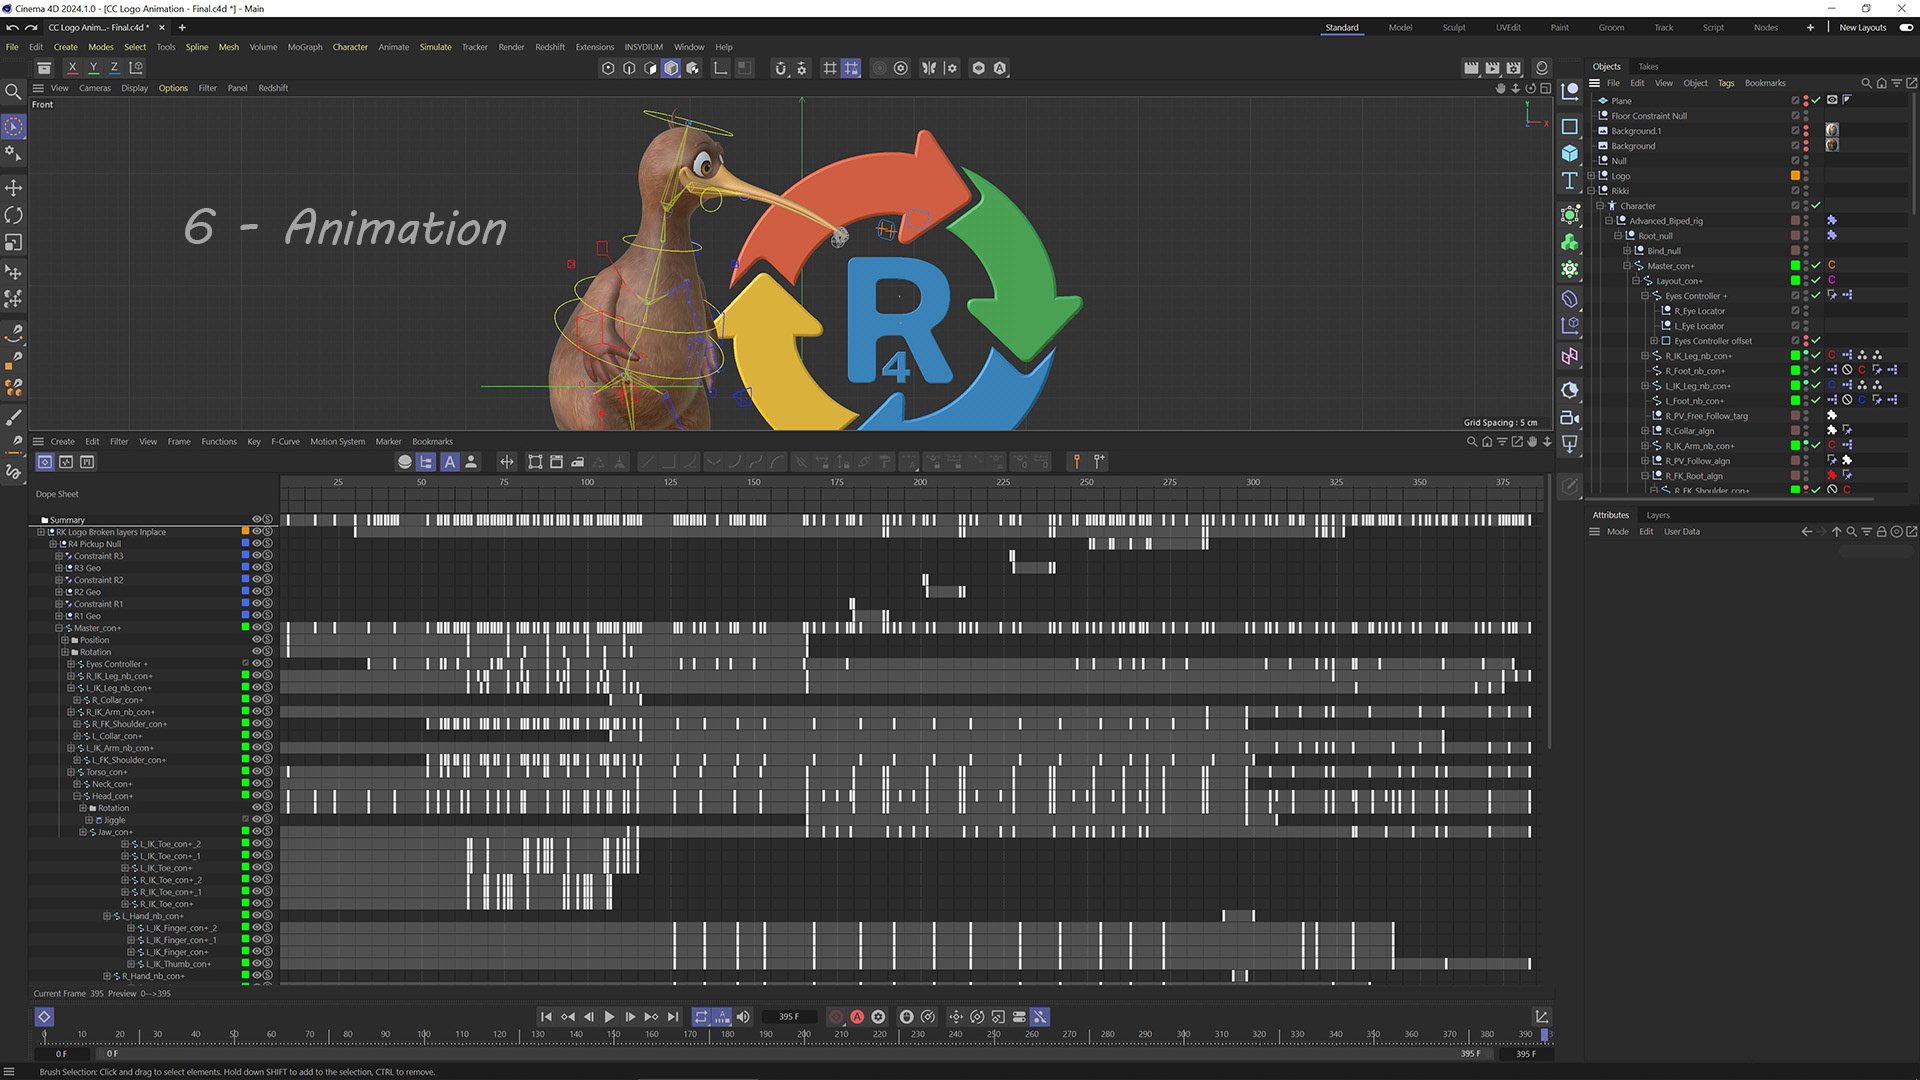Open the coordinate system icon beside Z axis
This screenshot has width=1920, height=1080.
tap(137, 68)
